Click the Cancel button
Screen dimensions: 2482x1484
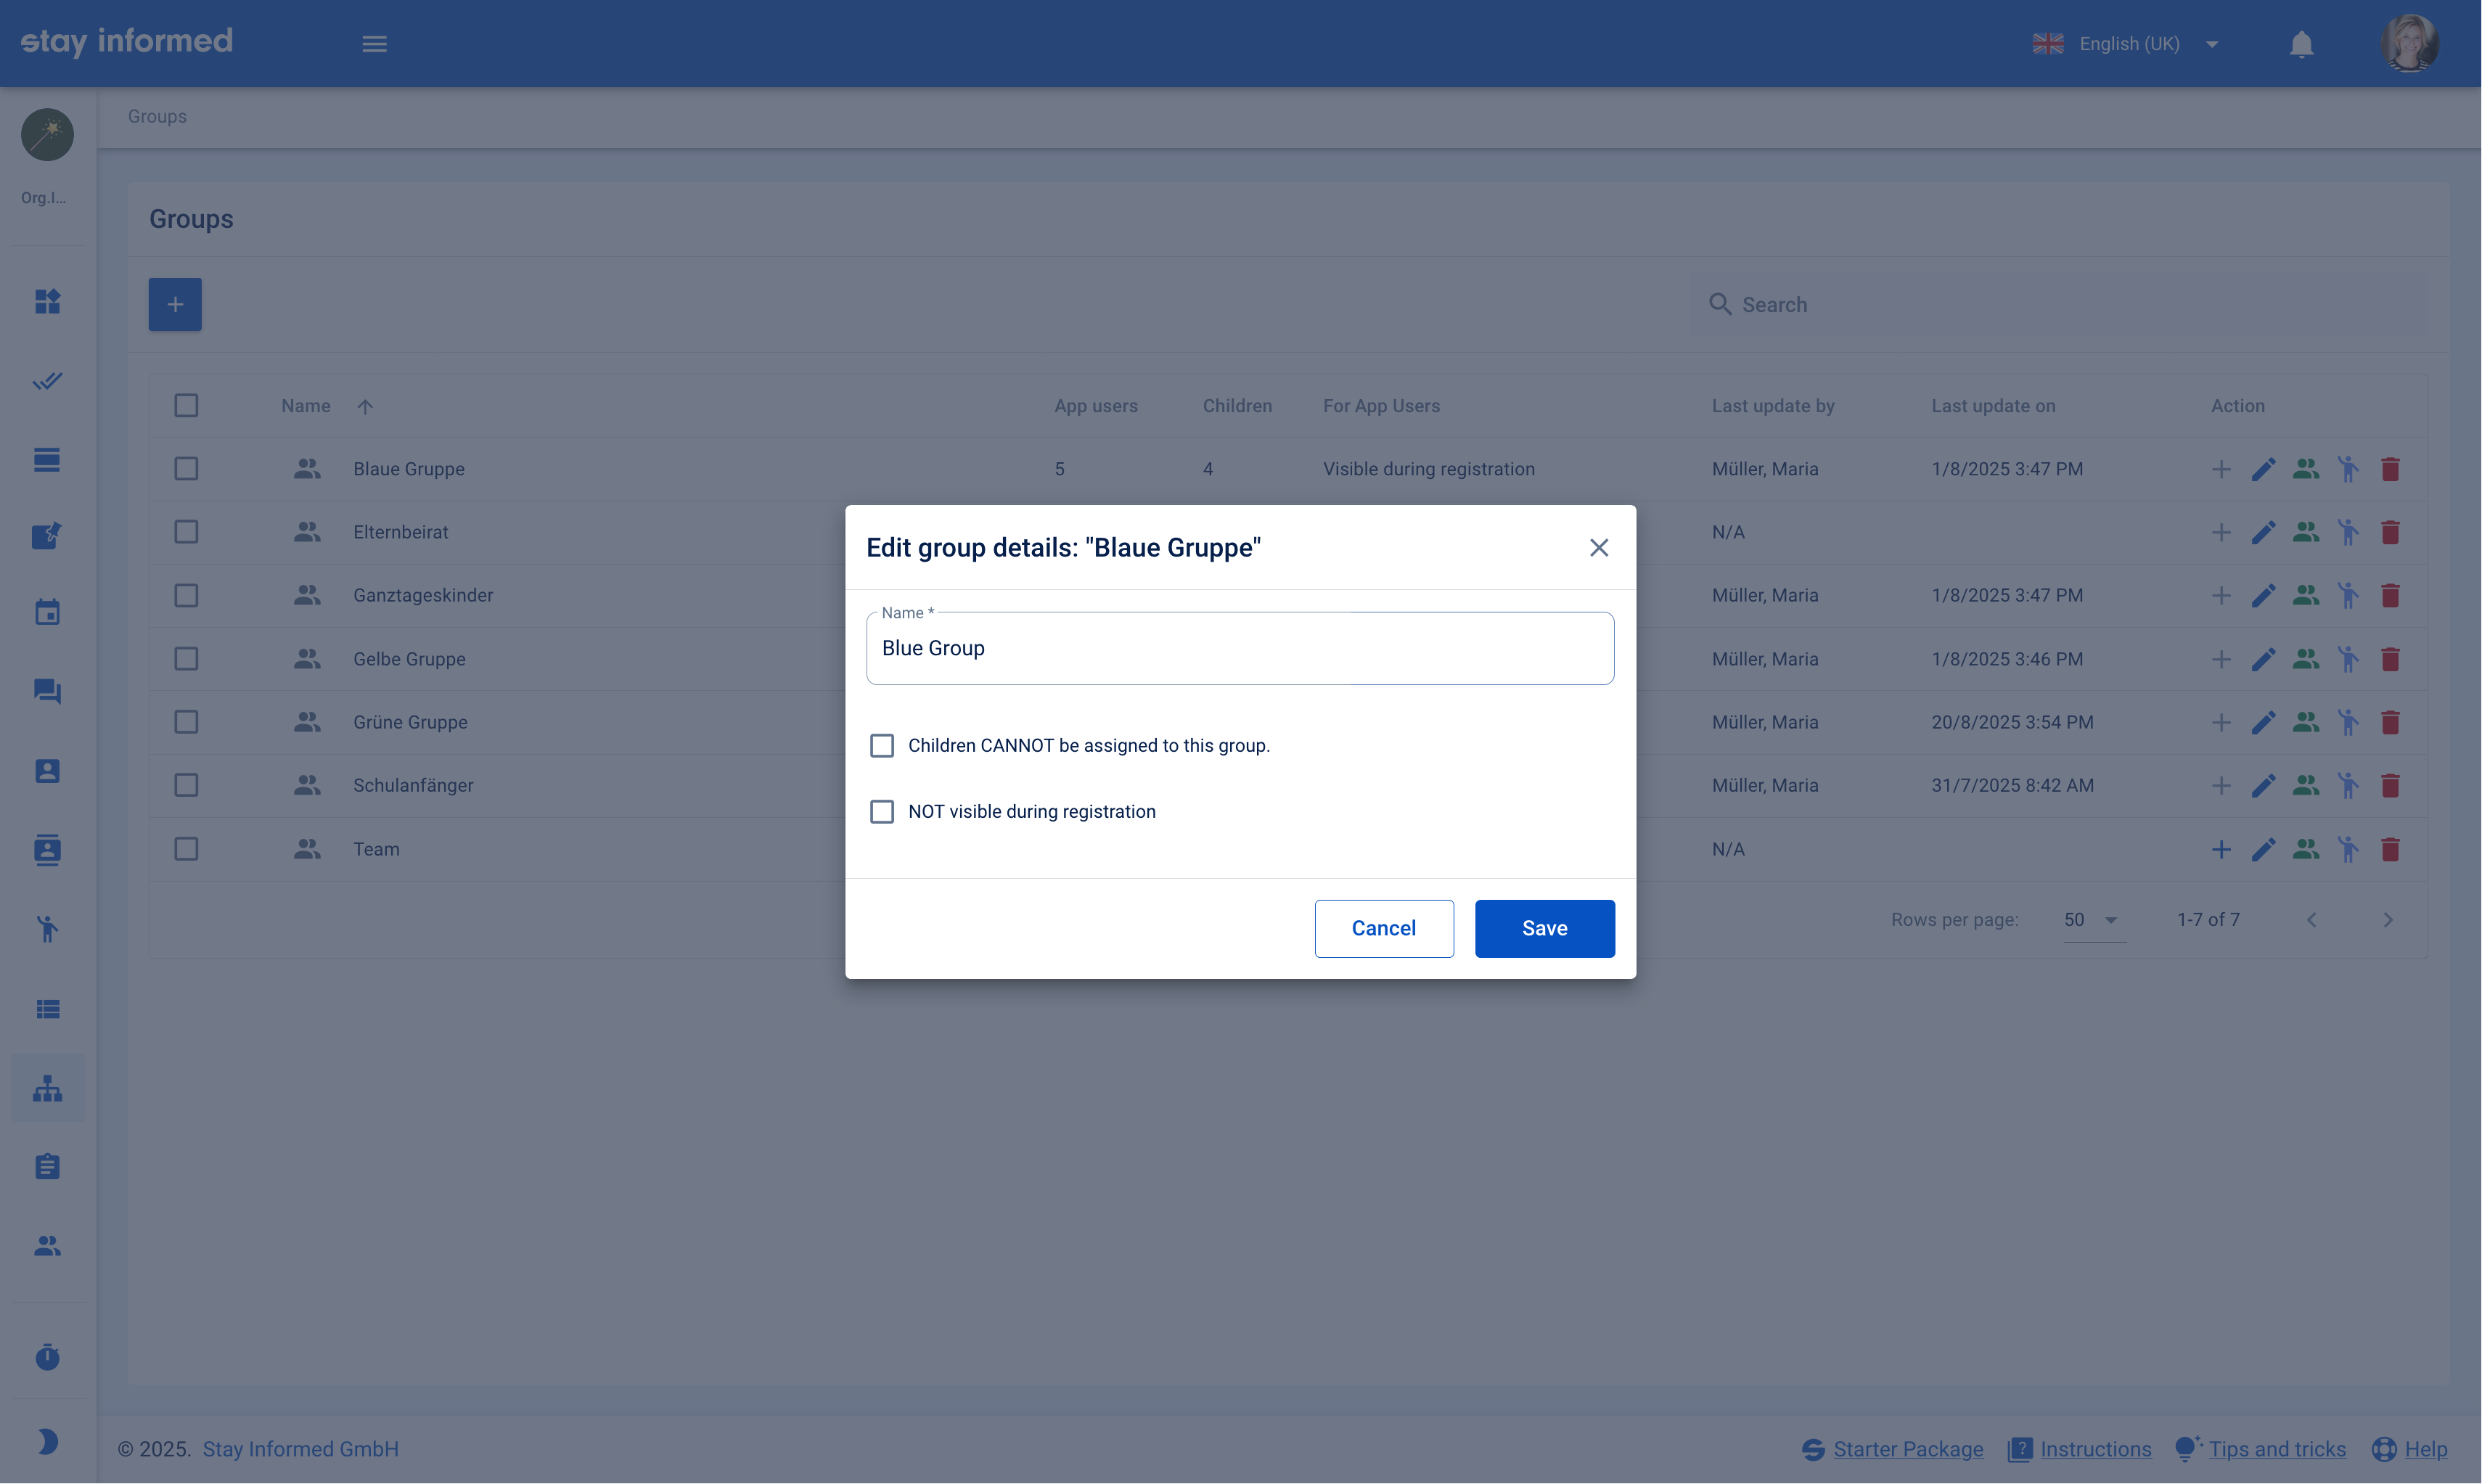pos(1383,928)
